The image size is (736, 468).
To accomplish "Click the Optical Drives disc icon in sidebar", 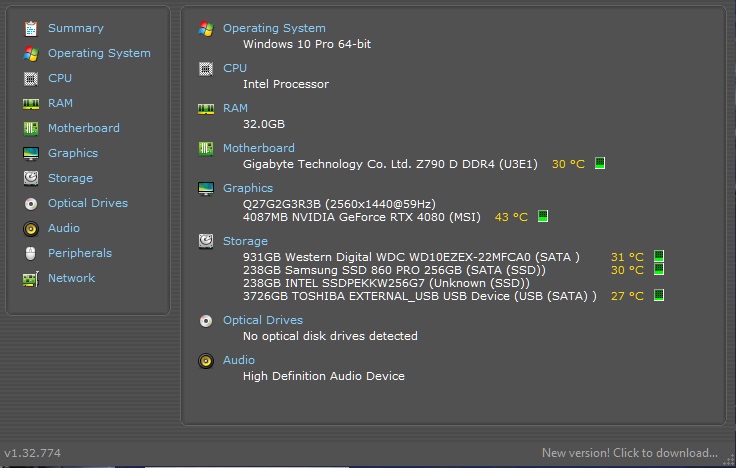I will tap(31, 203).
